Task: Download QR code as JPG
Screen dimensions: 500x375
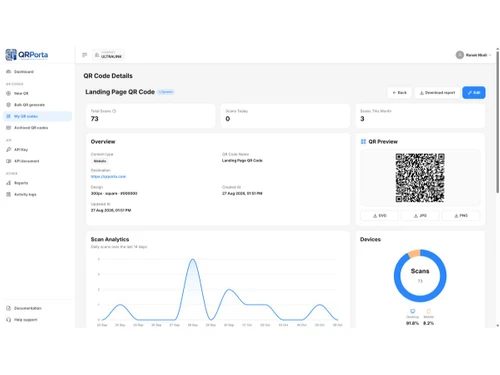Action: (x=420, y=216)
